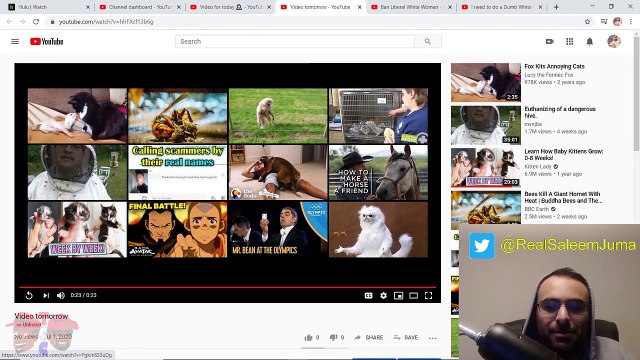Switch to Video for today tab
Image resolution: width=640 pixels, height=360 pixels.
tap(230, 7)
